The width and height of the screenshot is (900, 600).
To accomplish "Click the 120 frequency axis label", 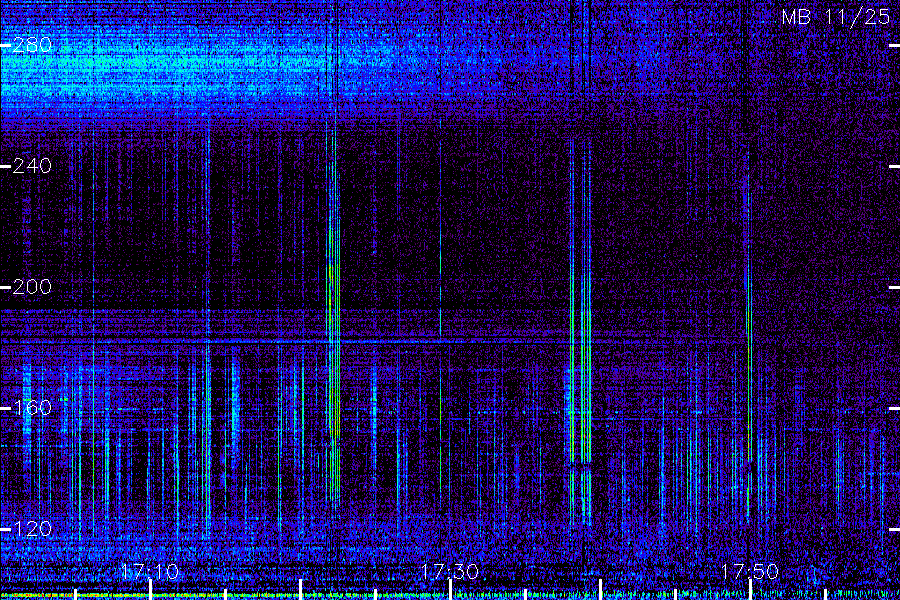I will point(32,529).
